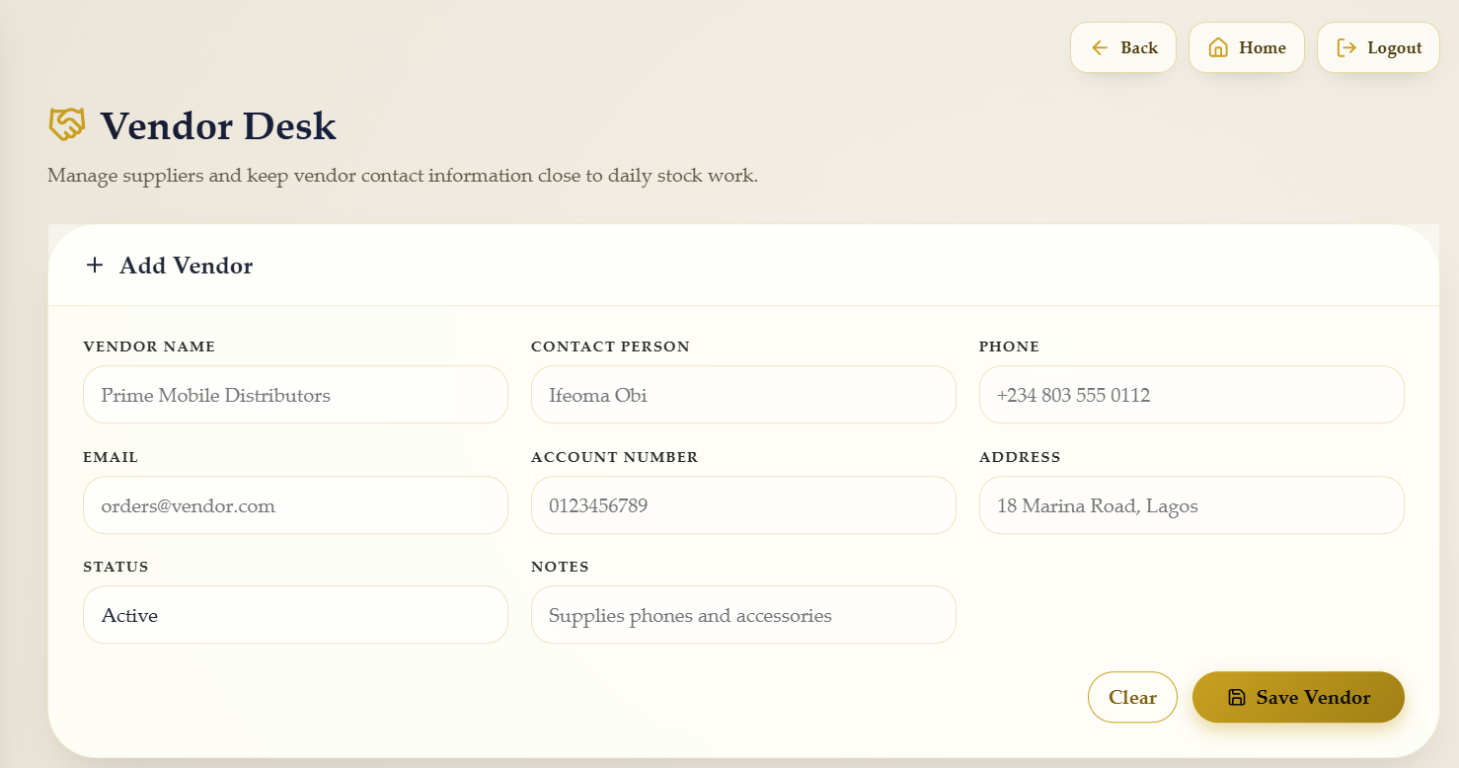Log out via Logout button
Screen dimensions: 1459x768
1378,48
